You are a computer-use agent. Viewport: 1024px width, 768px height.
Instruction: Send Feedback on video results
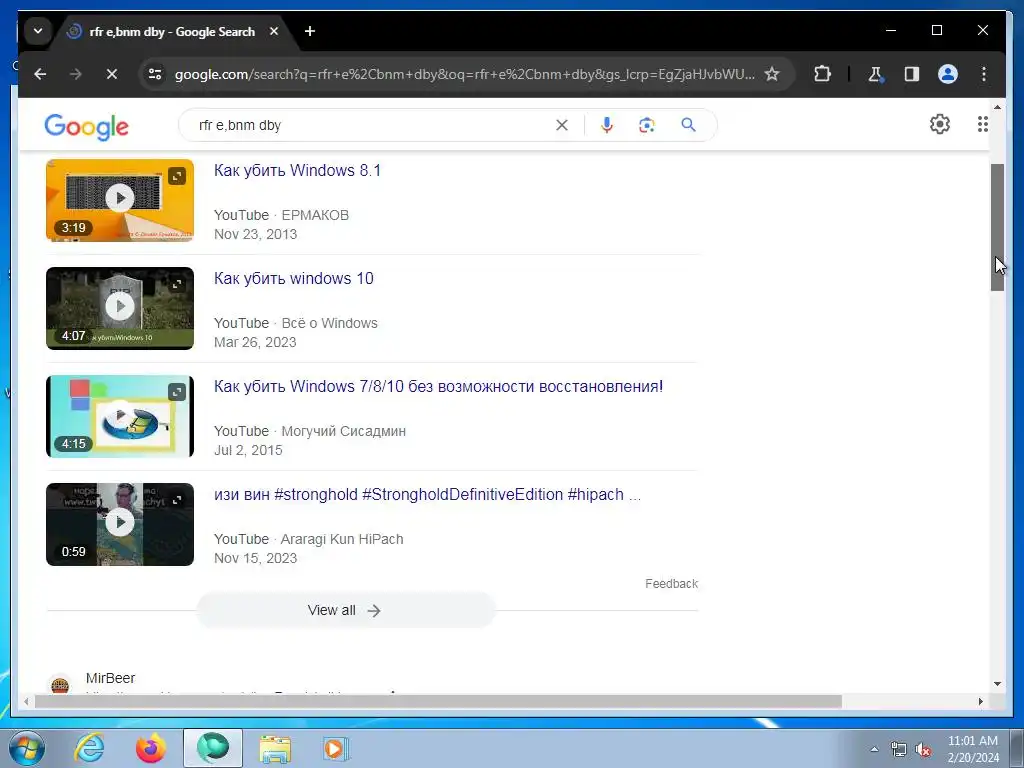pos(671,584)
